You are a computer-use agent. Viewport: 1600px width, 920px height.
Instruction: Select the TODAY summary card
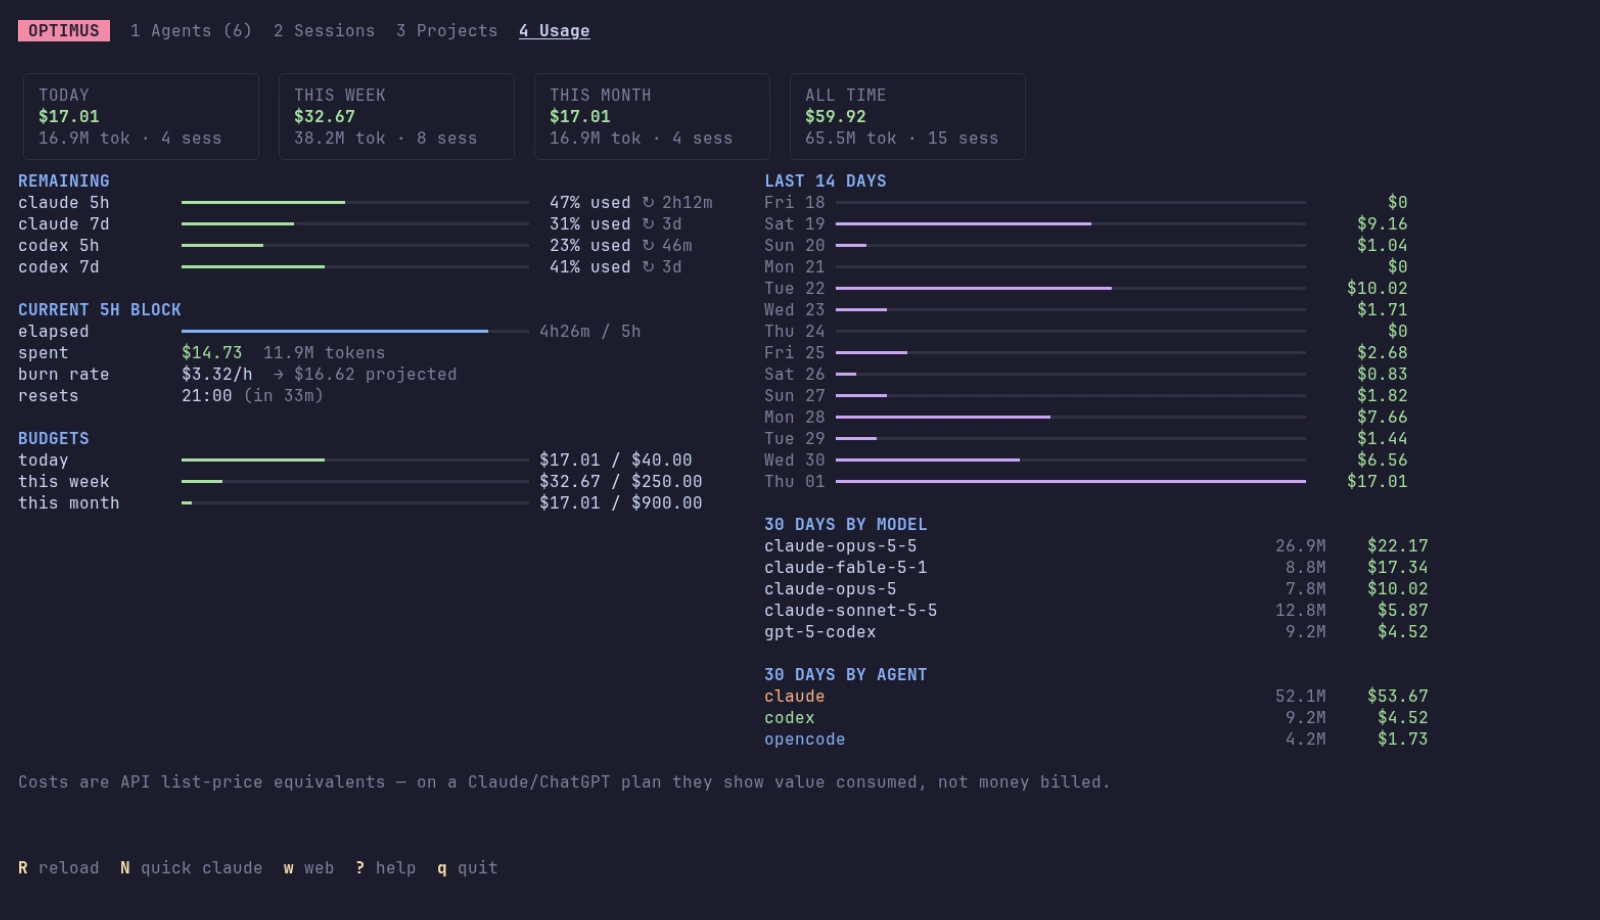tap(141, 116)
